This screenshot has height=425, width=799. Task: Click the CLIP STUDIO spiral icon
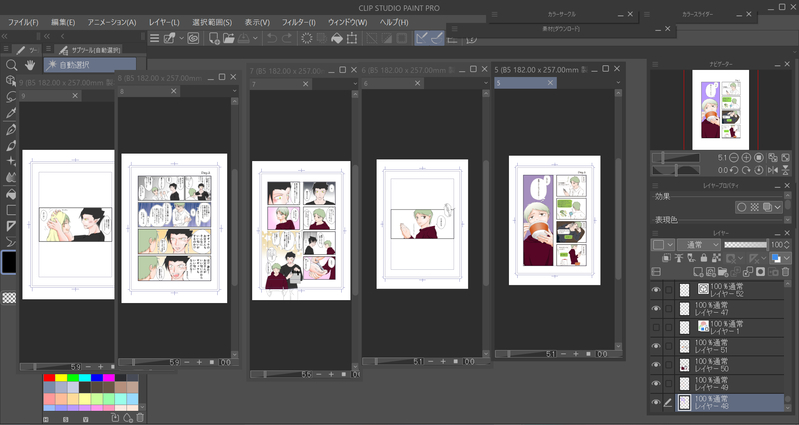point(192,38)
